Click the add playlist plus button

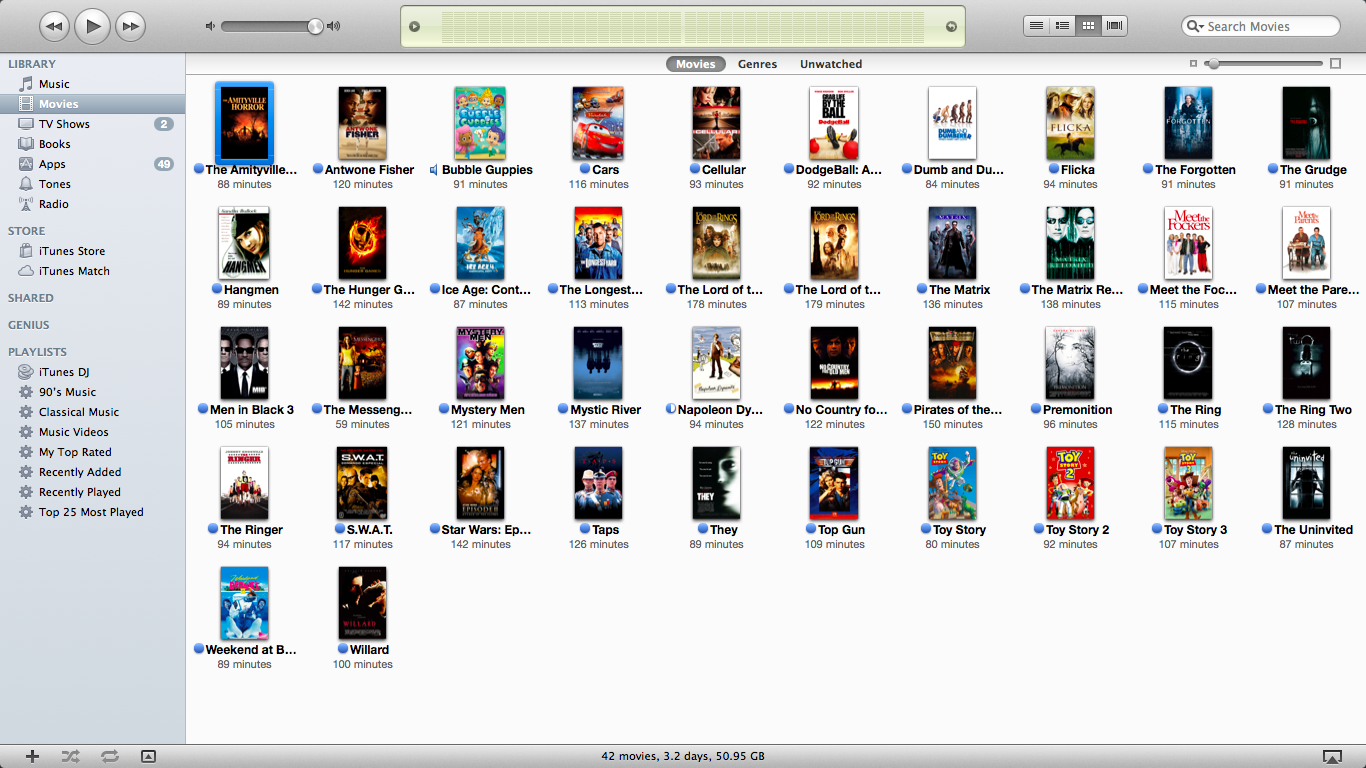[x=32, y=756]
